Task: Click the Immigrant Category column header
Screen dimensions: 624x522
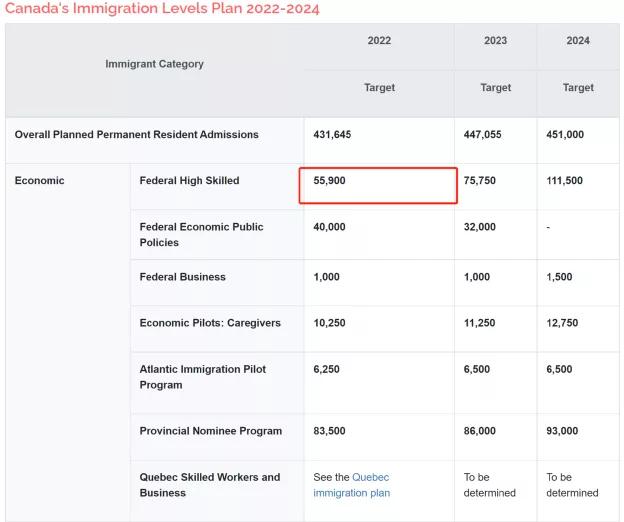Action: [x=154, y=64]
